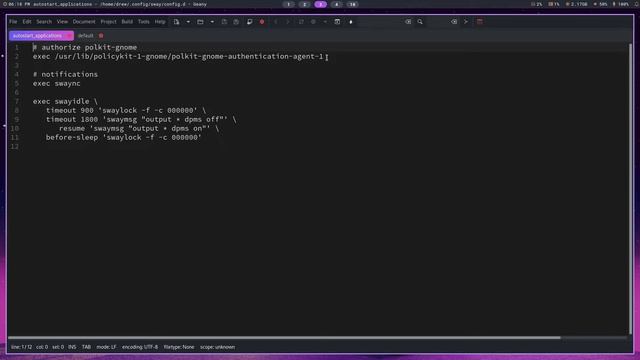Viewport: 640px width, 360px height.
Task: Open the color chooser dialog
Action: (x=337, y=22)
